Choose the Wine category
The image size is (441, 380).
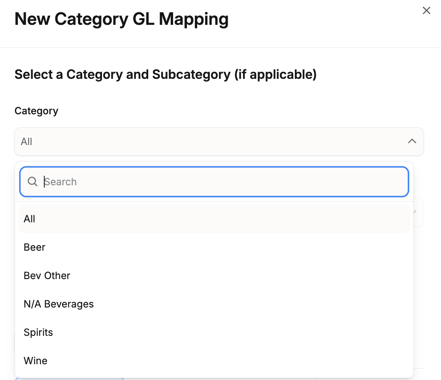pyautogui.click(x=214, y=361)
